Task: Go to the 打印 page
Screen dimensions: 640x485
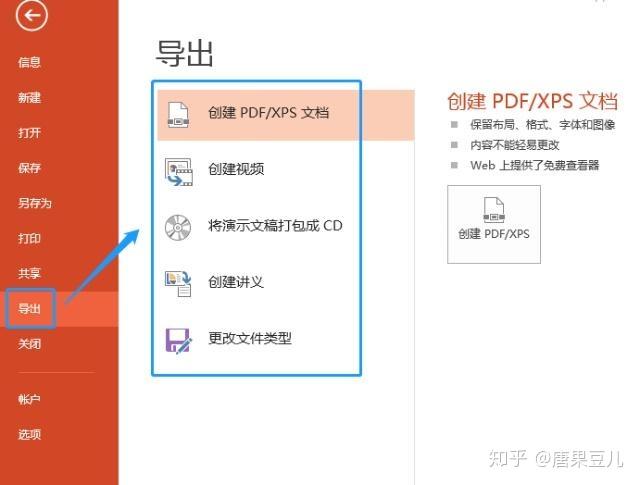Action: [29, 238]
